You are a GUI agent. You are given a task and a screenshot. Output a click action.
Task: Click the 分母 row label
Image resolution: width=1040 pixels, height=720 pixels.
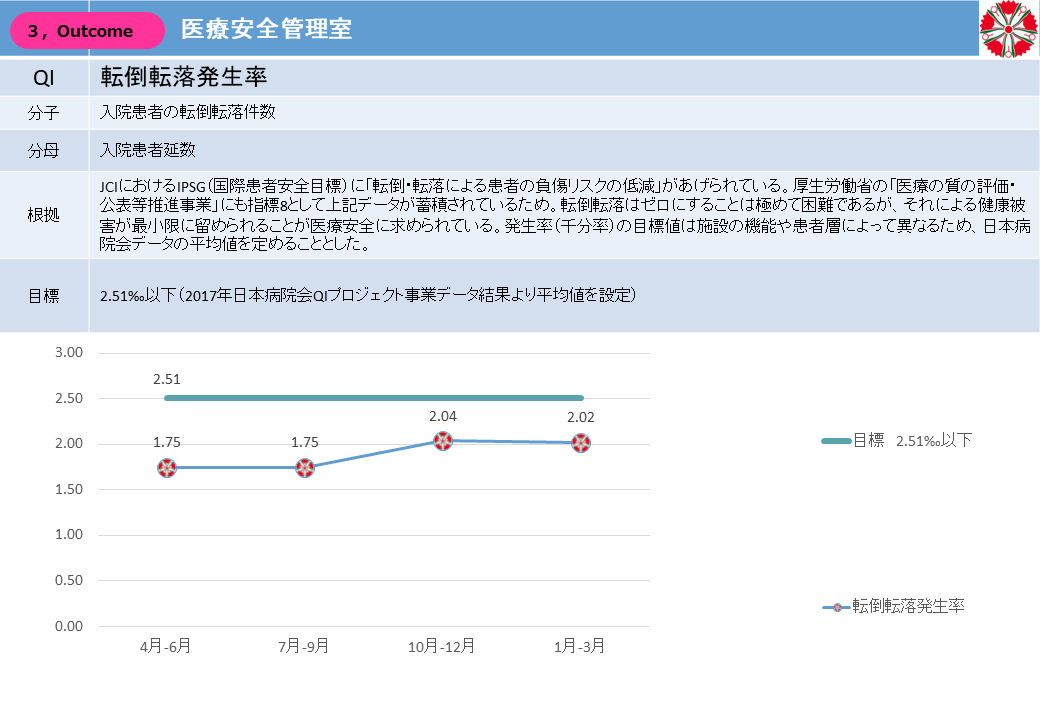pos(44,150)
